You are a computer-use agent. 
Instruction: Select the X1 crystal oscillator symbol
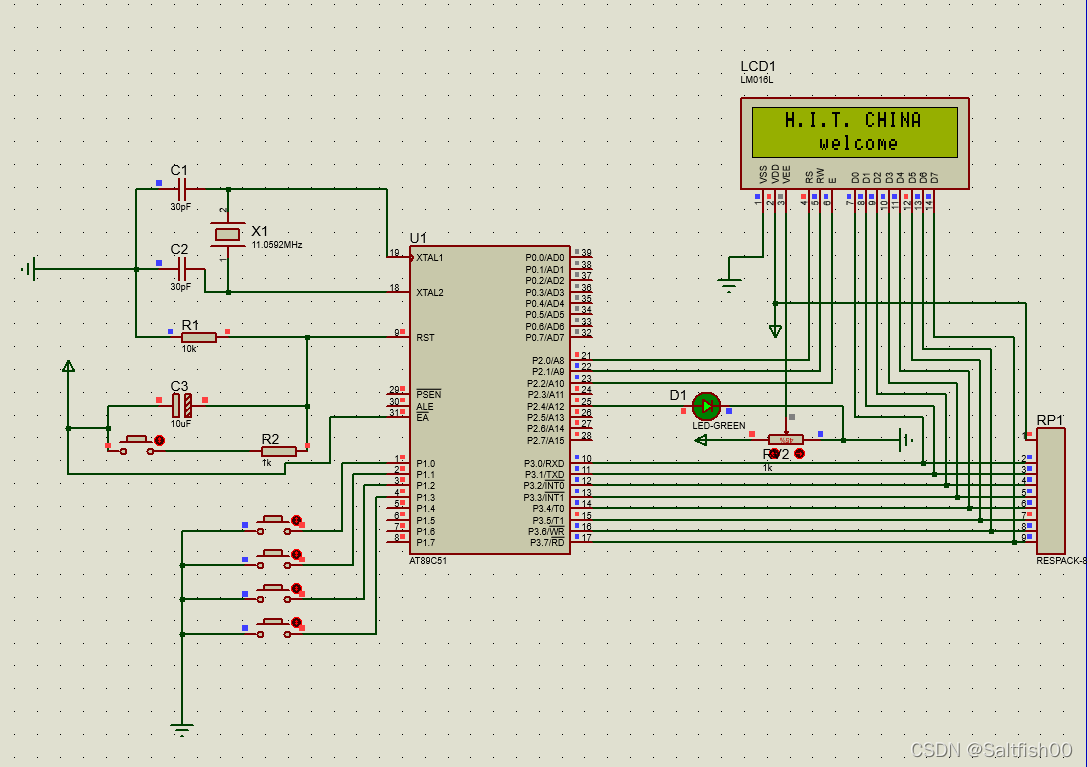(228, 235)
